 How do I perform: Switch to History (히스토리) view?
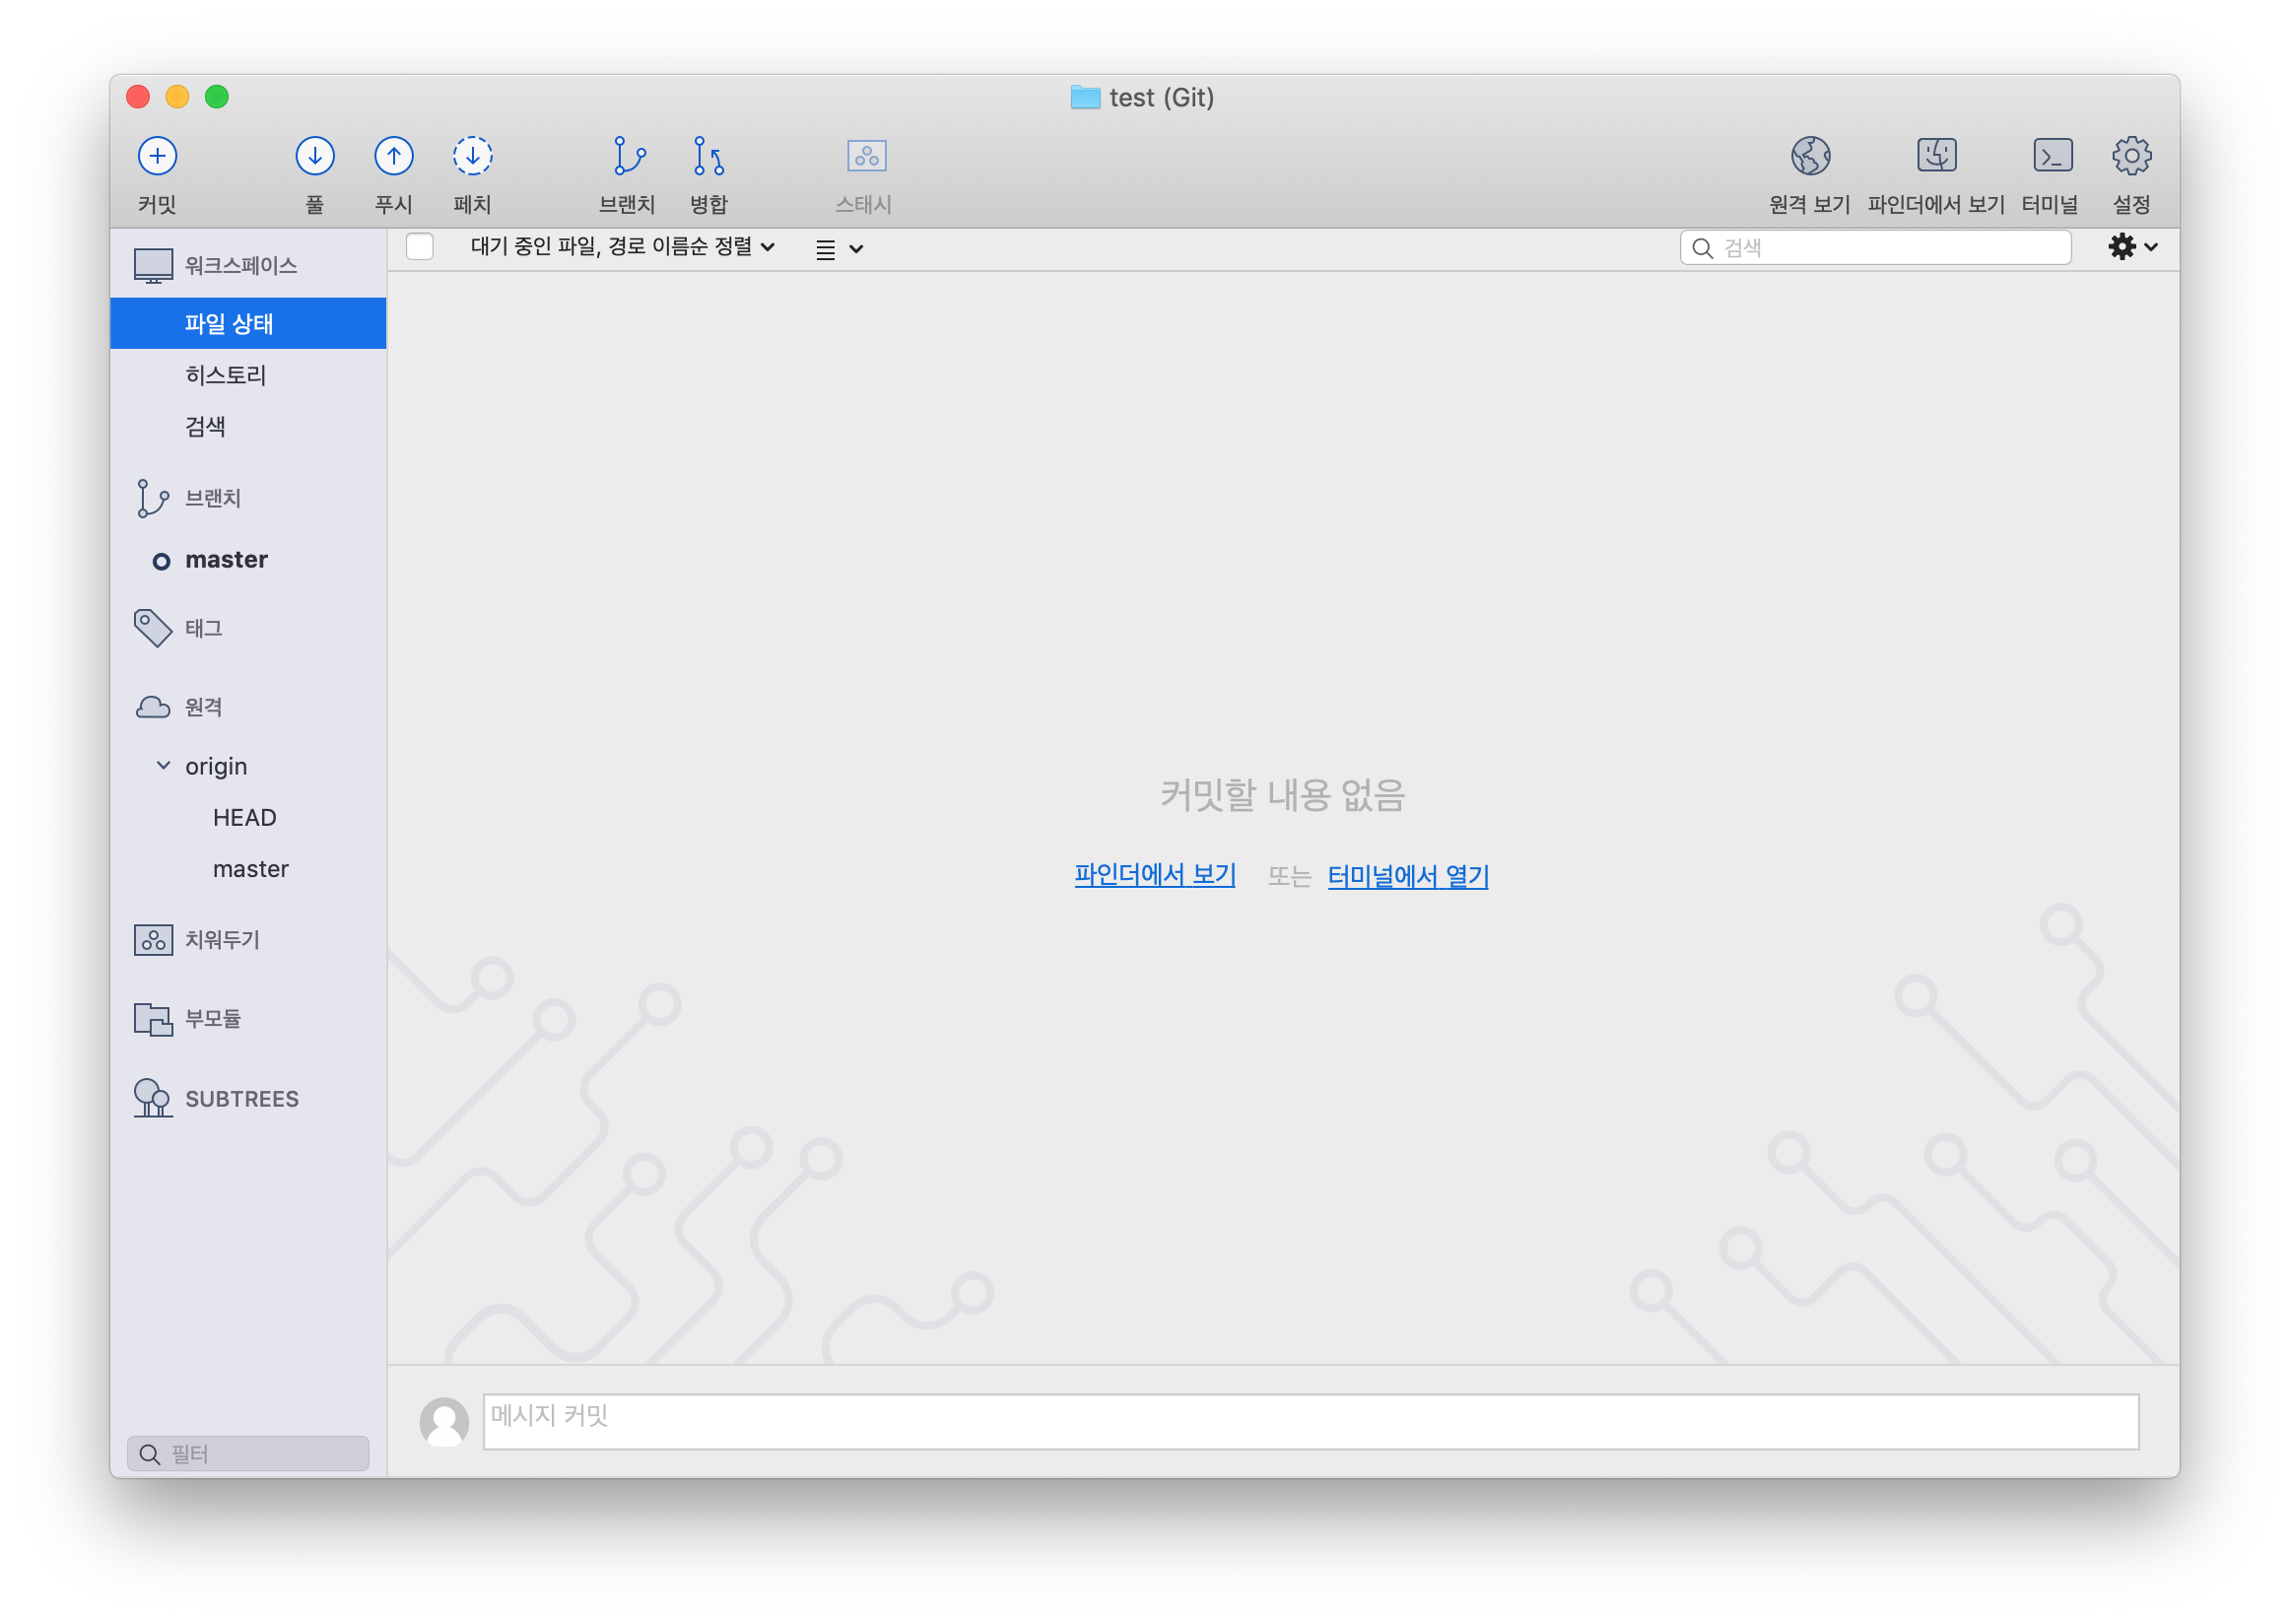tap(226, 375)
